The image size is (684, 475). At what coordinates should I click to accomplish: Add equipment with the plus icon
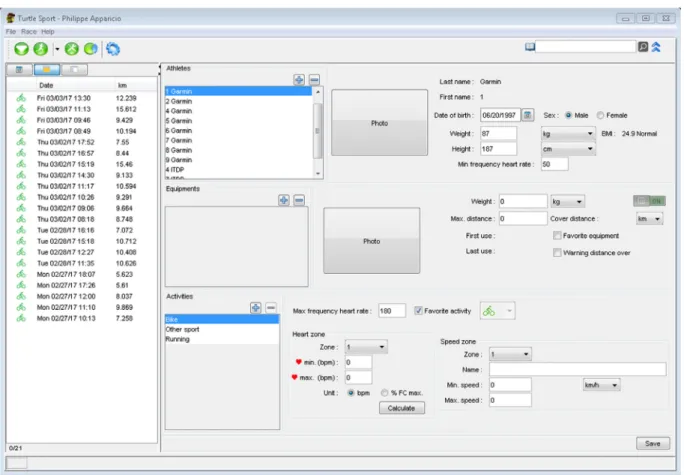[284, 200]
